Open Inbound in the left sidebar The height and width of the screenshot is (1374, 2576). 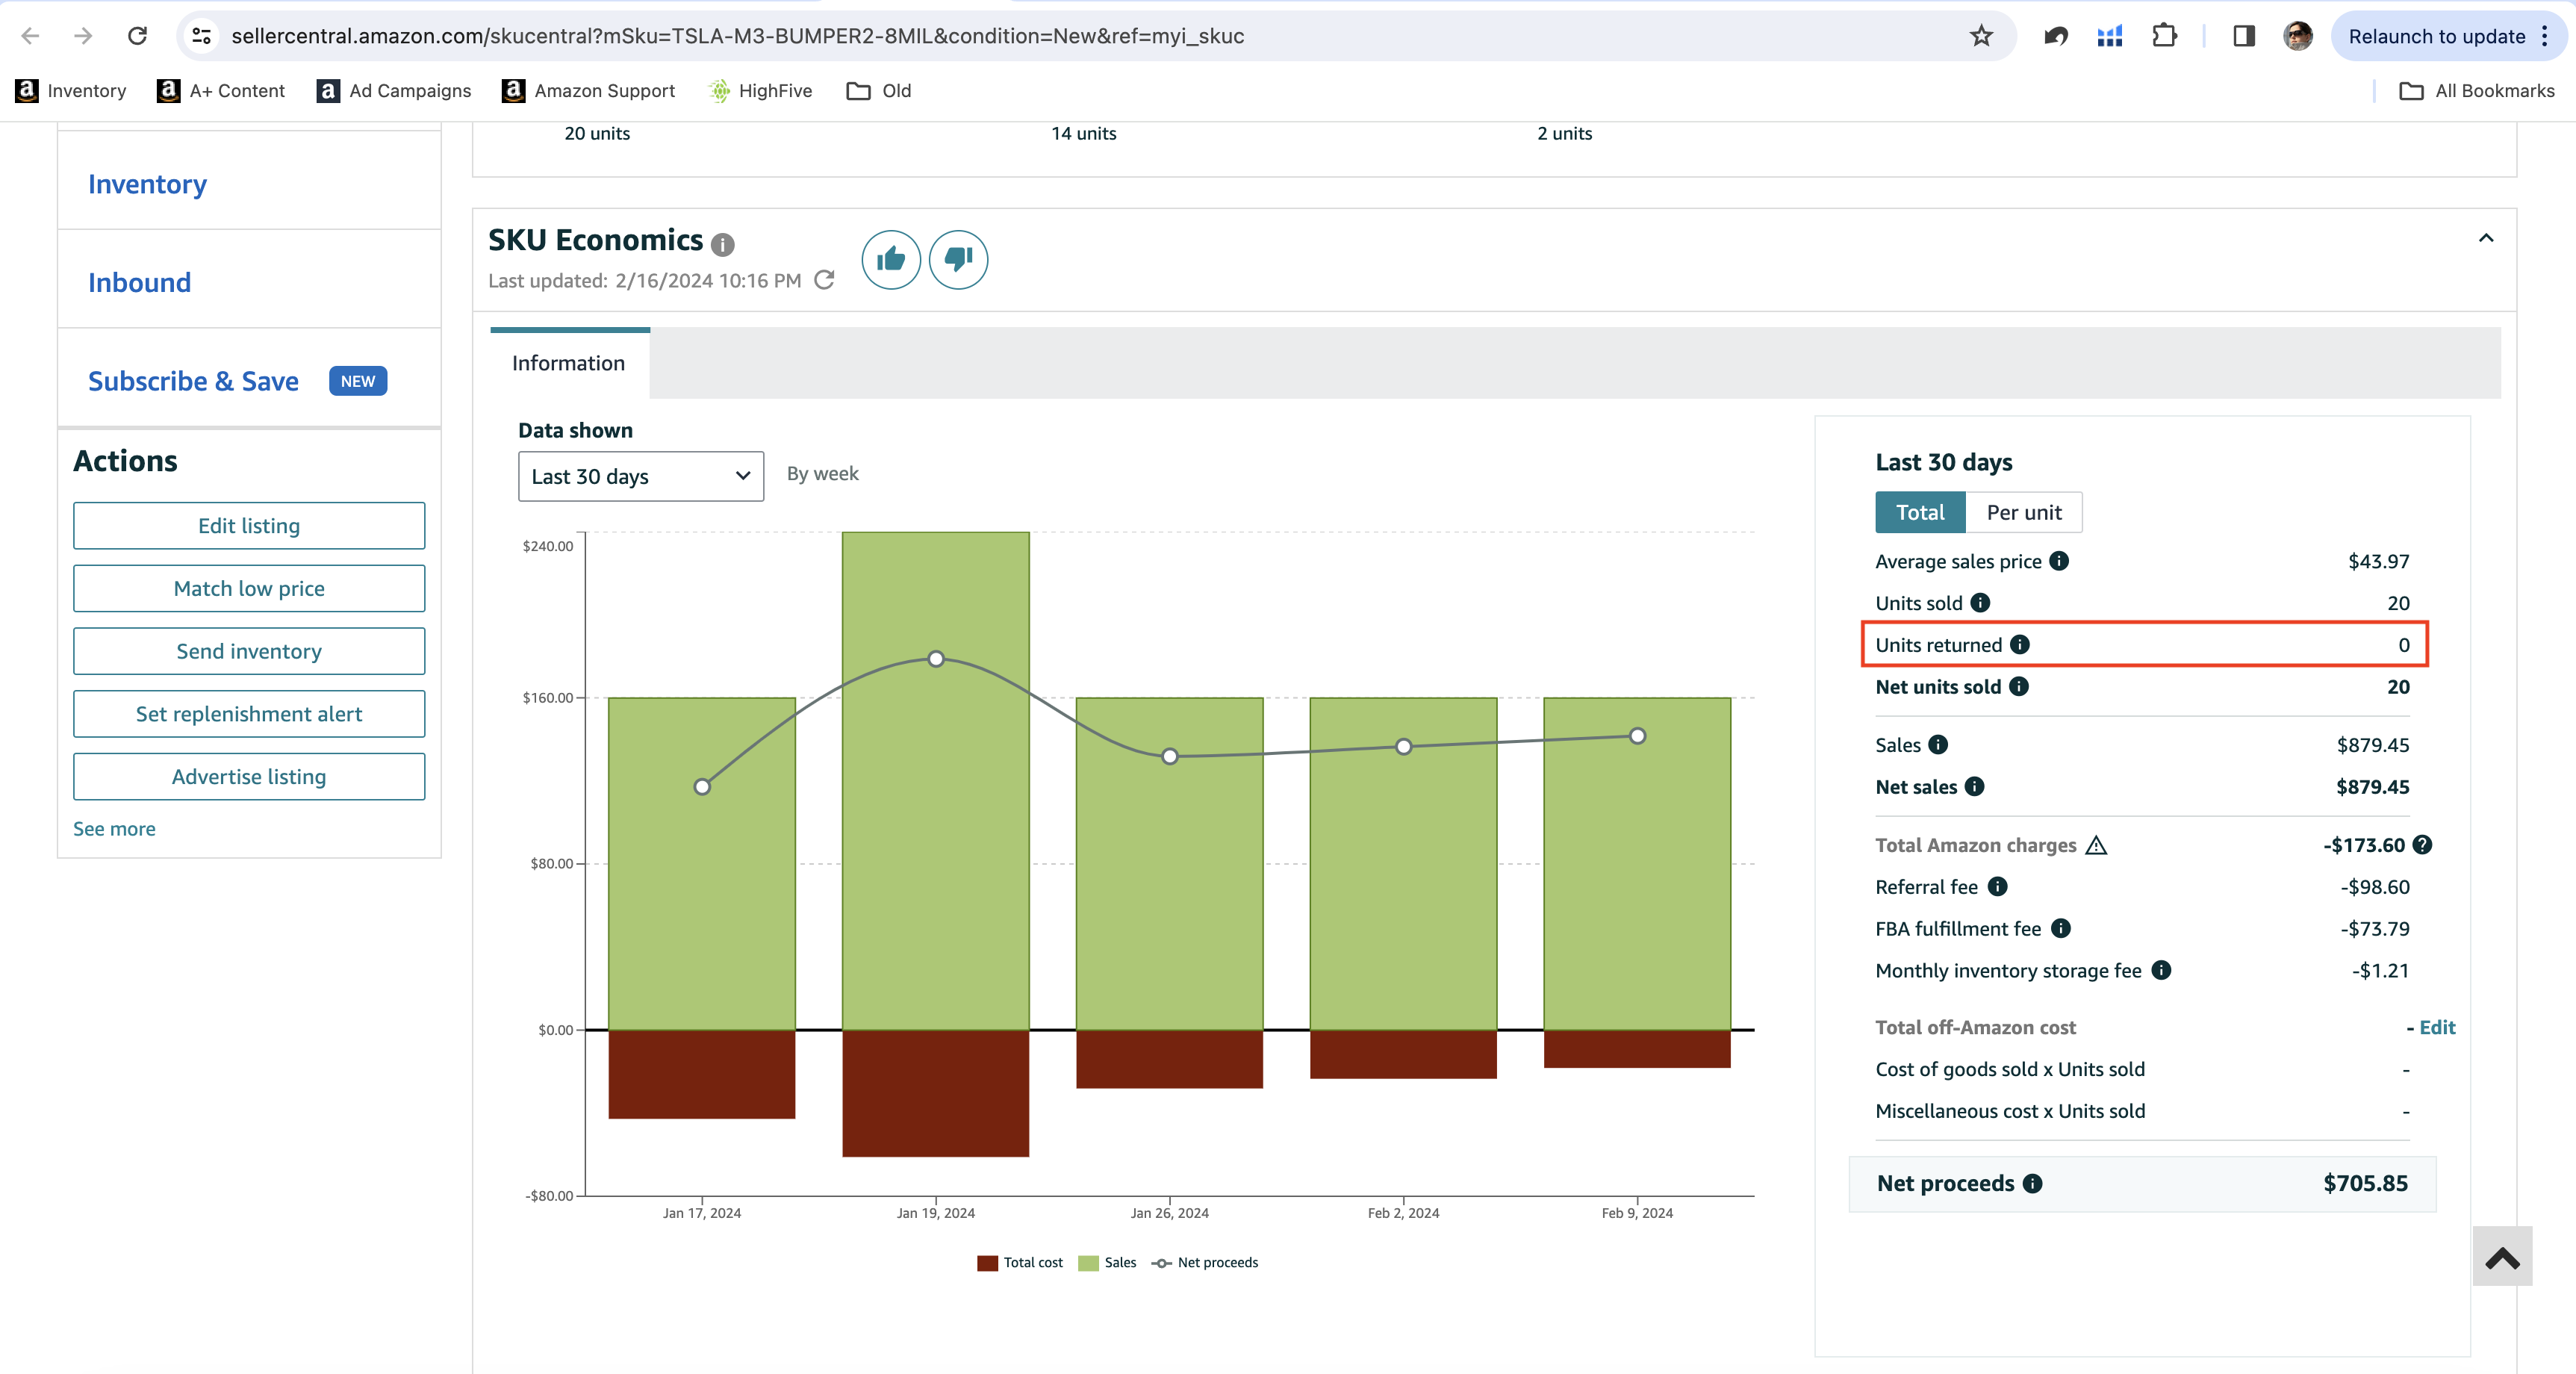[139, 282]
